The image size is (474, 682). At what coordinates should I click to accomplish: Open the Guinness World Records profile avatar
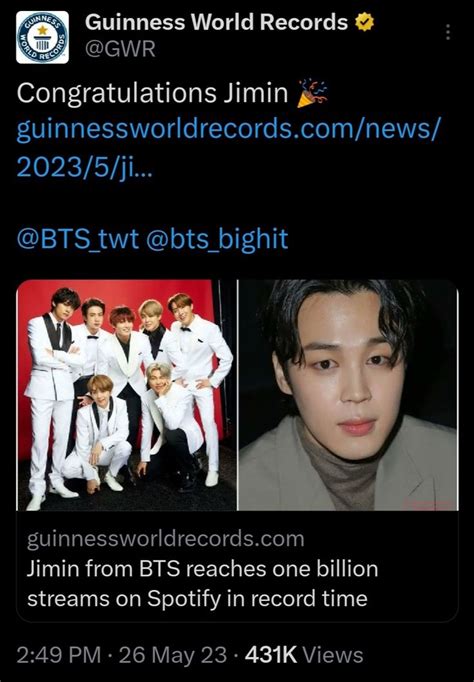point(42,37)
